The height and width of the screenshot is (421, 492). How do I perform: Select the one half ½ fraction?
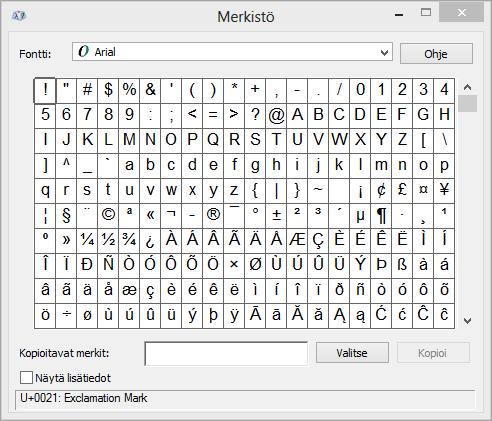point(108,241)
